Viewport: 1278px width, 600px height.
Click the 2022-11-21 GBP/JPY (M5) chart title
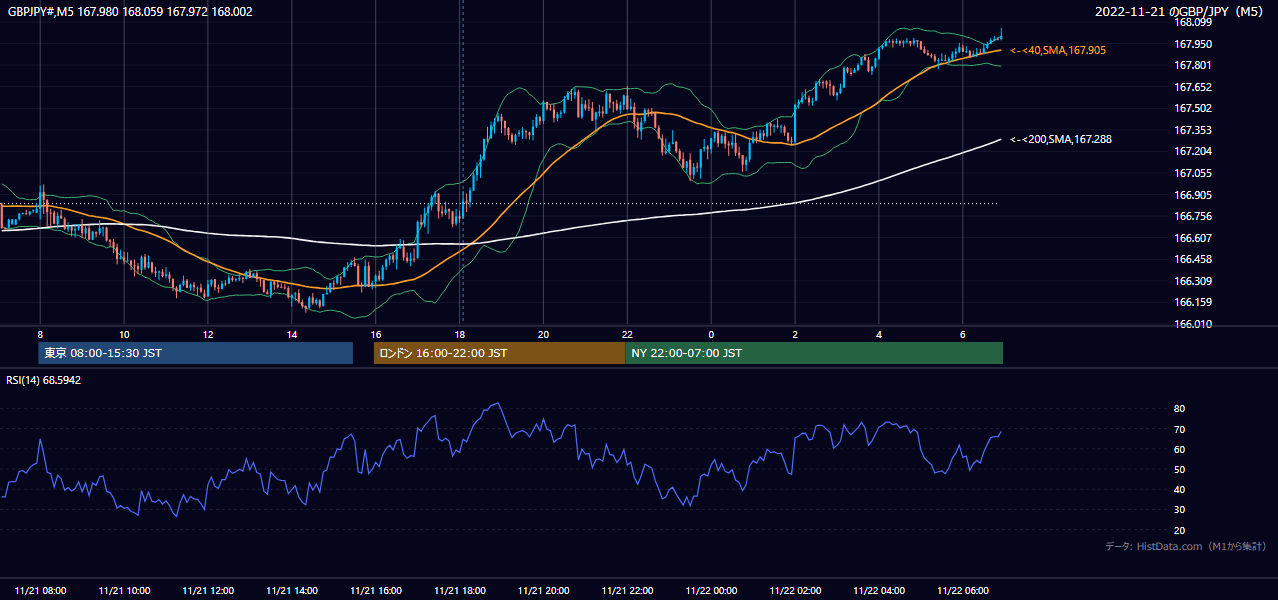[x=1181, y=12]
